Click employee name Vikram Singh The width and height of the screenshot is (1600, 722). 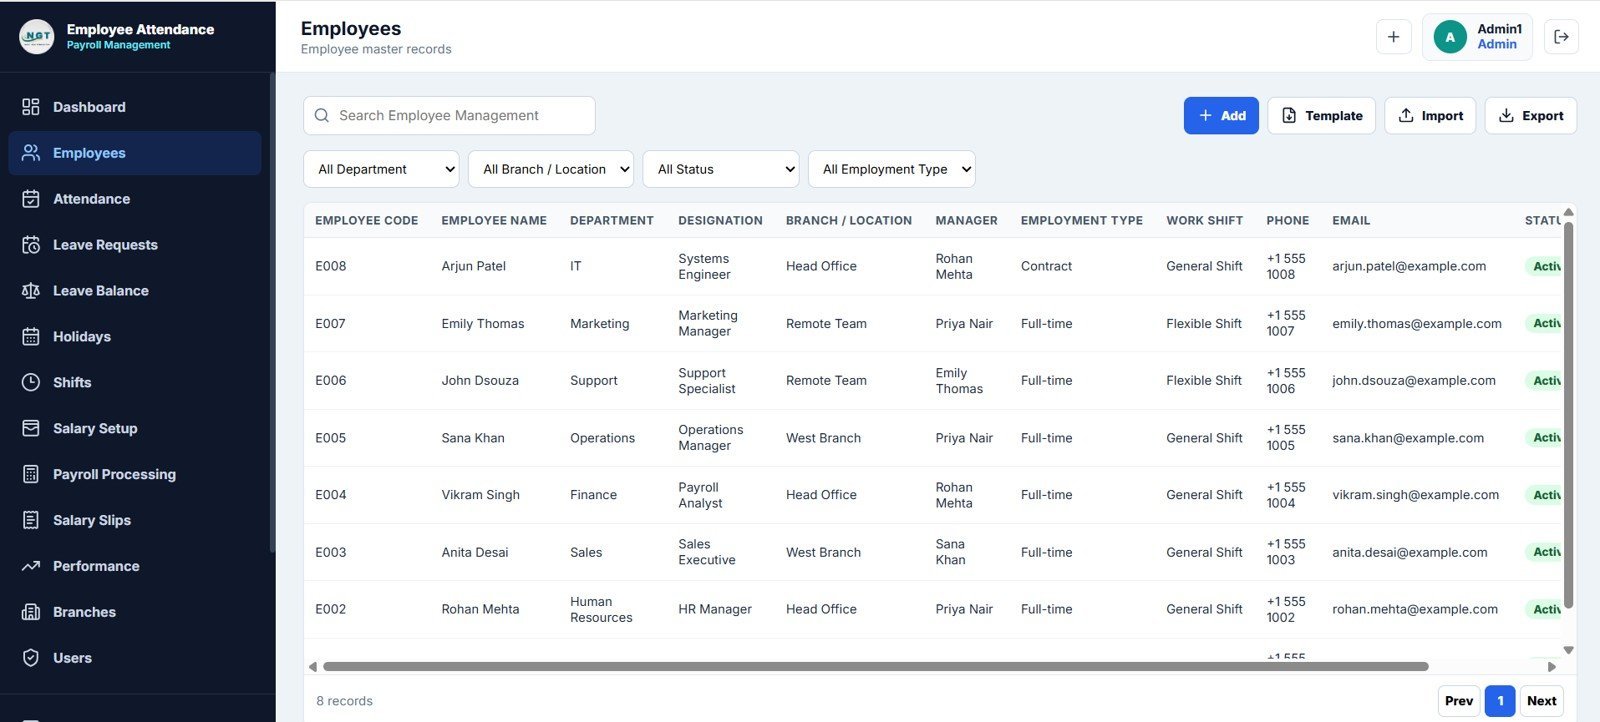pos(481,495)
